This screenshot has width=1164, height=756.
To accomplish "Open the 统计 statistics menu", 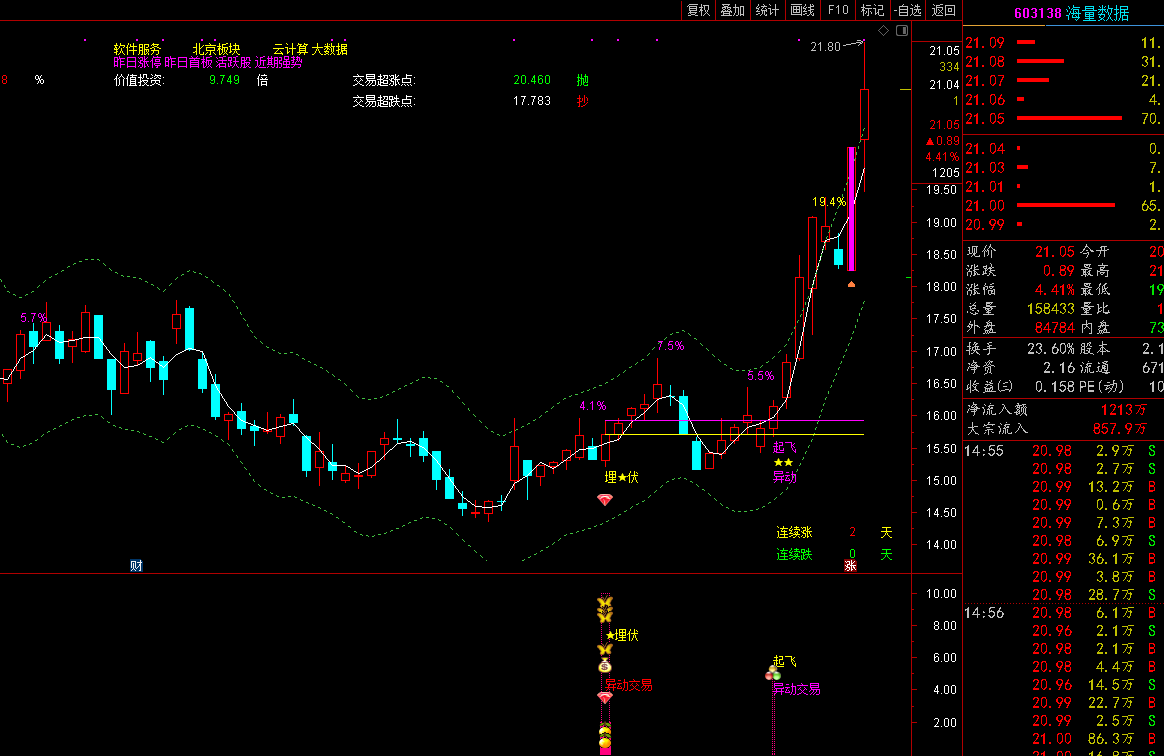I will pos(767,10).
